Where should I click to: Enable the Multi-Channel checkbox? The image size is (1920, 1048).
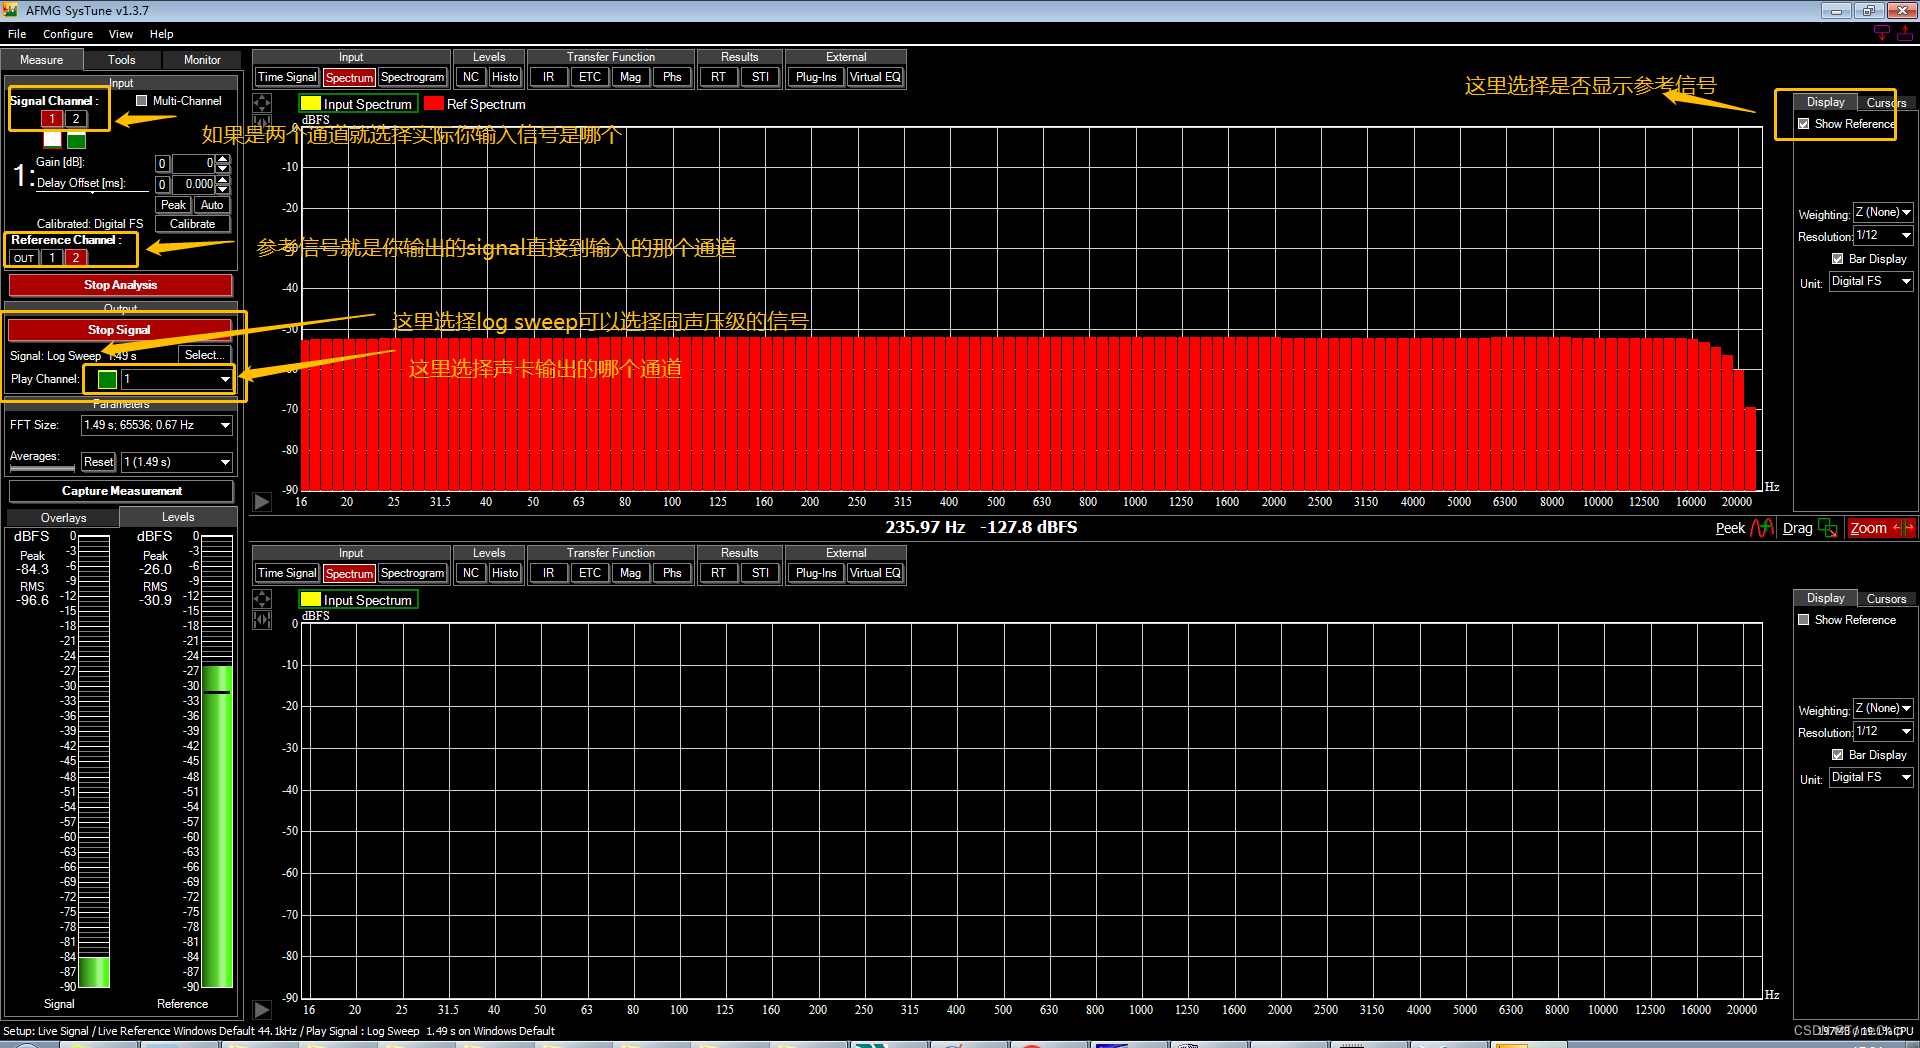[141, 101]
